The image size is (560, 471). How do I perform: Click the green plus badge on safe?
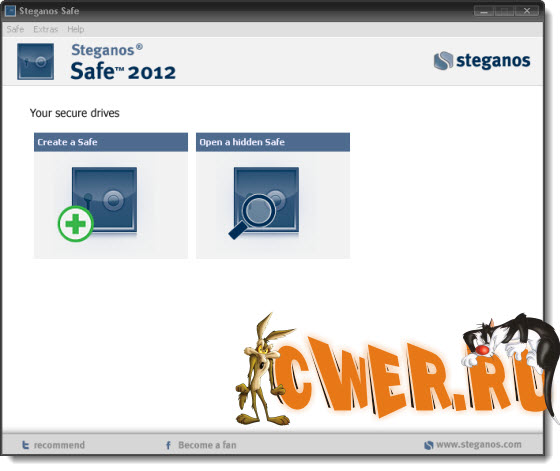click(75, 224)
